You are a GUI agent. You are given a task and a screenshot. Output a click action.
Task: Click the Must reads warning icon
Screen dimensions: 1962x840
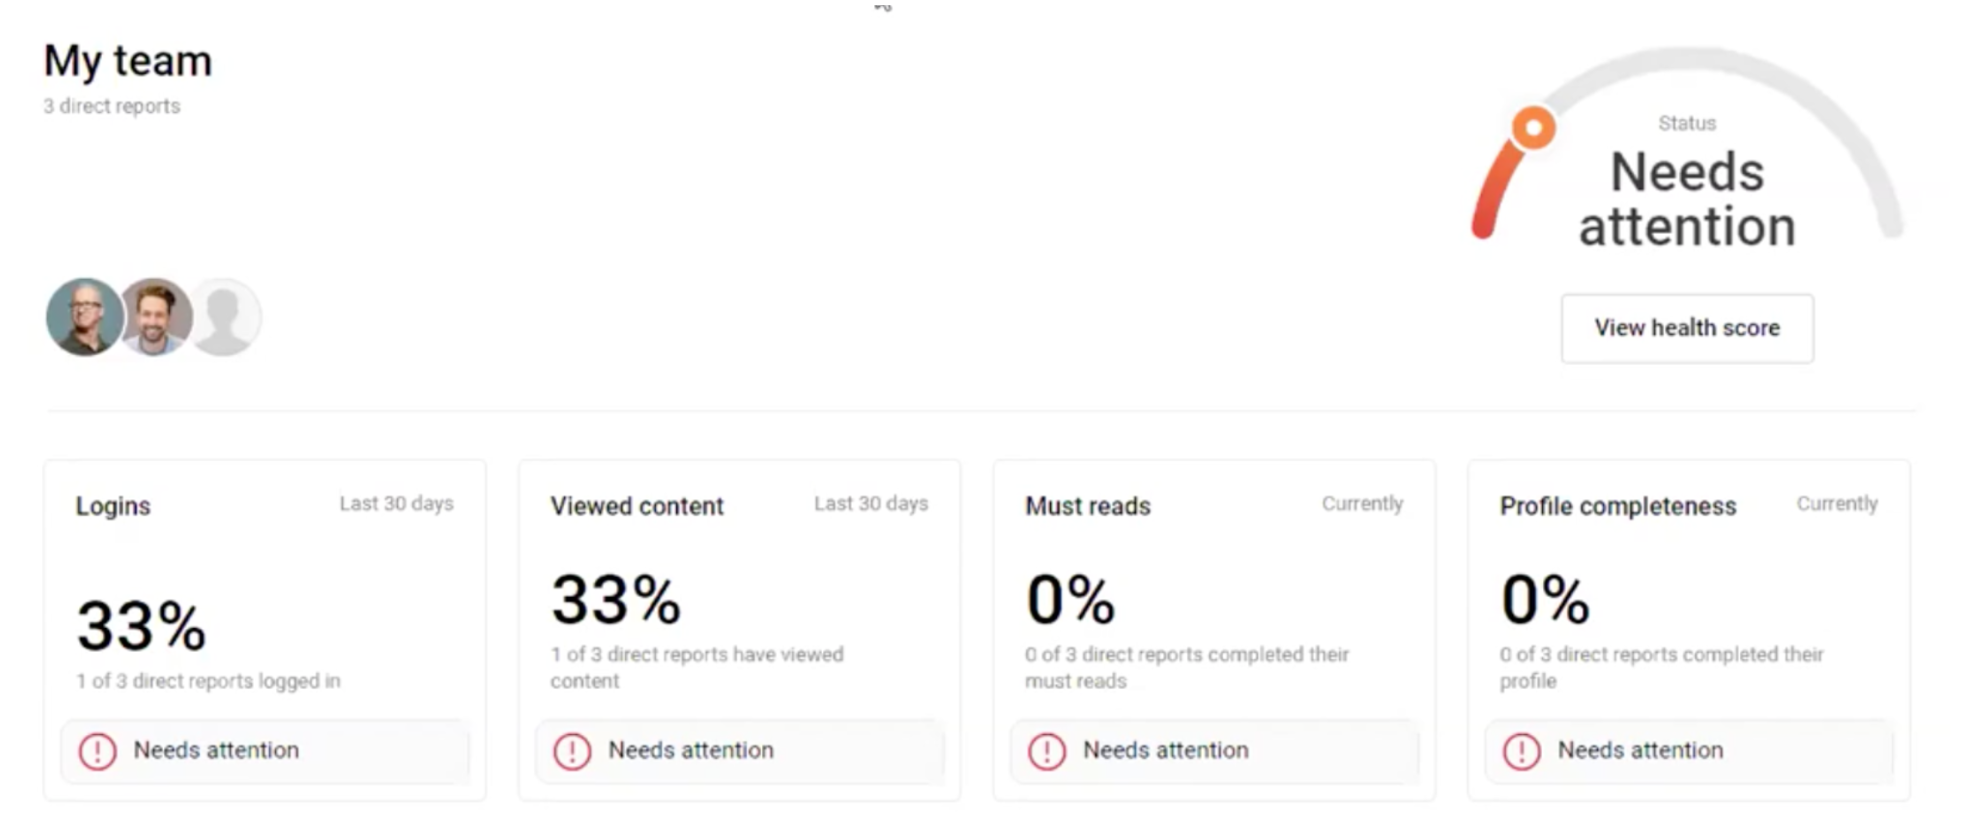pyautogui.click(x=1046, y=751)
